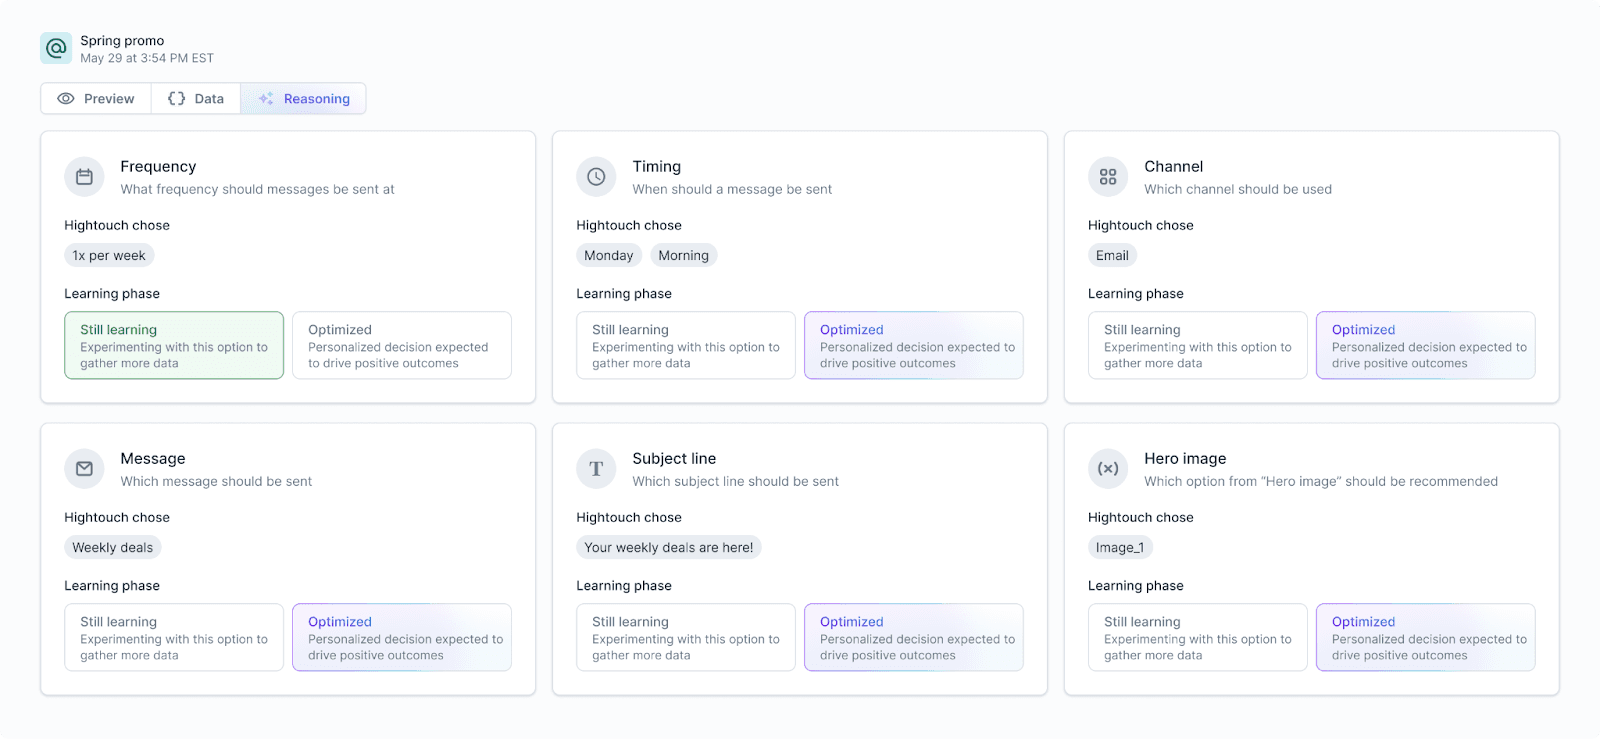Viewport: 1600px width, 739px height.
Task: Click the Morning timing chip
Action: point(684,256)
